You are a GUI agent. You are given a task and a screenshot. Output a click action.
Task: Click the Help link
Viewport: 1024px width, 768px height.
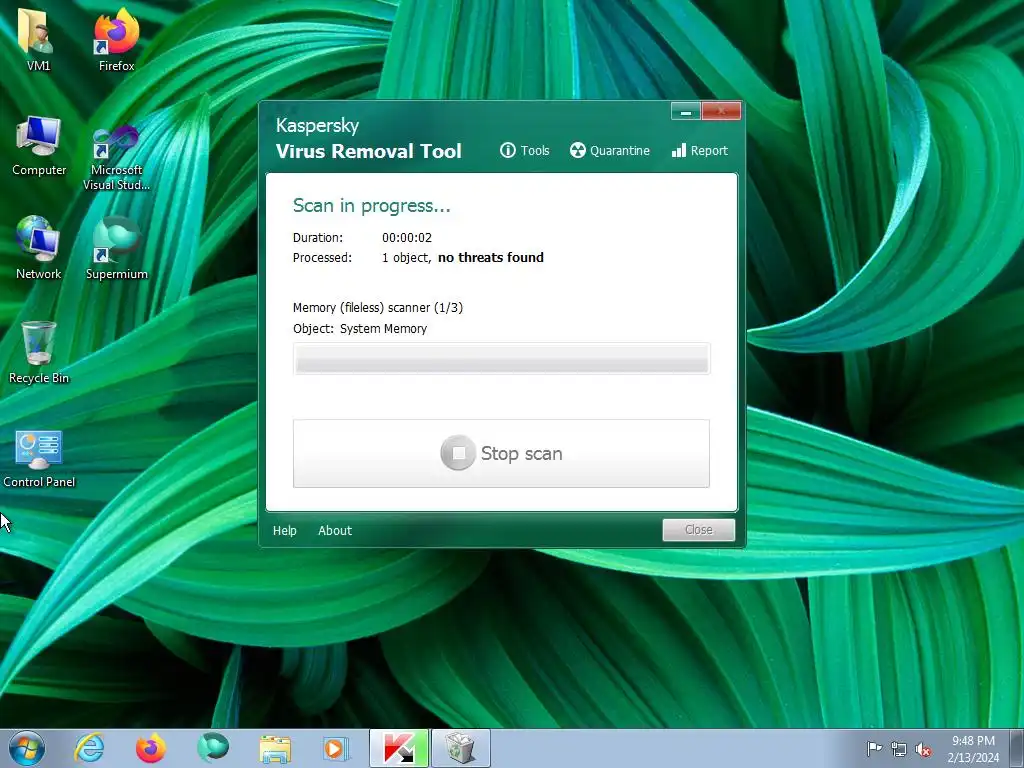click(285, 530)
